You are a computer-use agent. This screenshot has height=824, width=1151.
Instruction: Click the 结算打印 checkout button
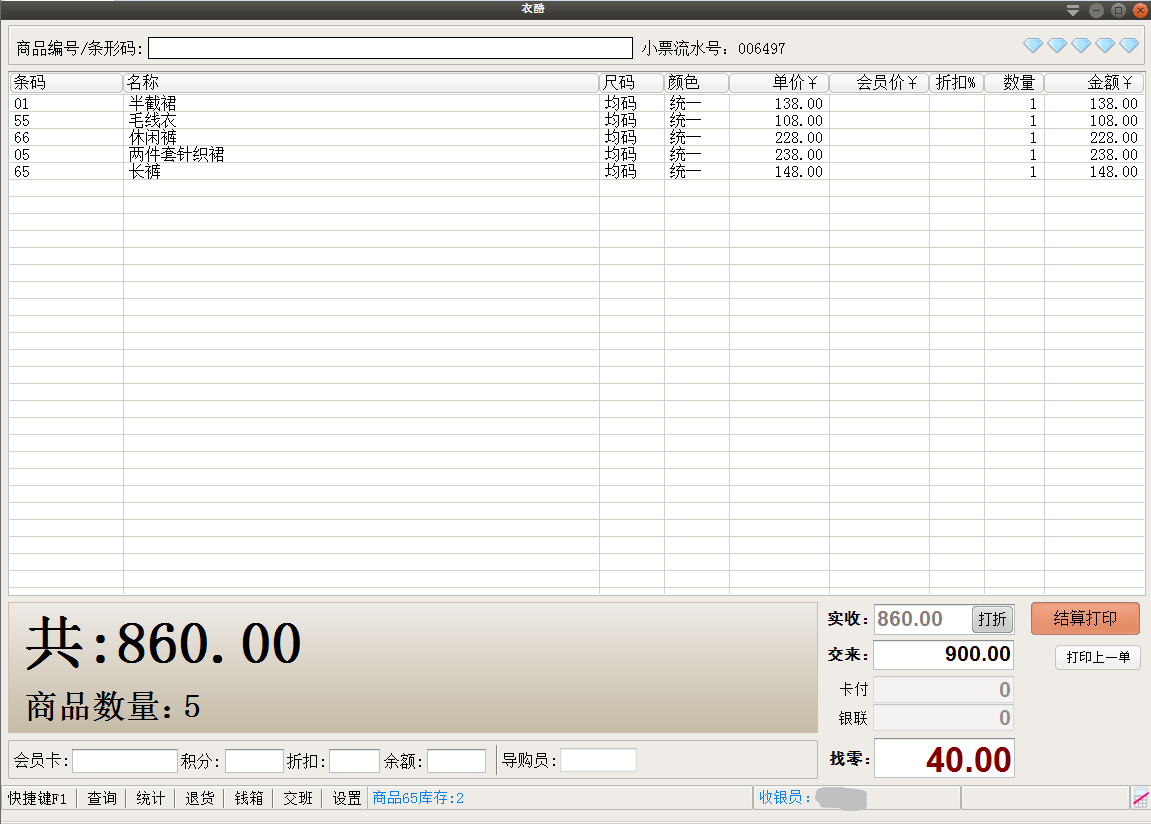pyautogui.click(x=1085, y=618)
